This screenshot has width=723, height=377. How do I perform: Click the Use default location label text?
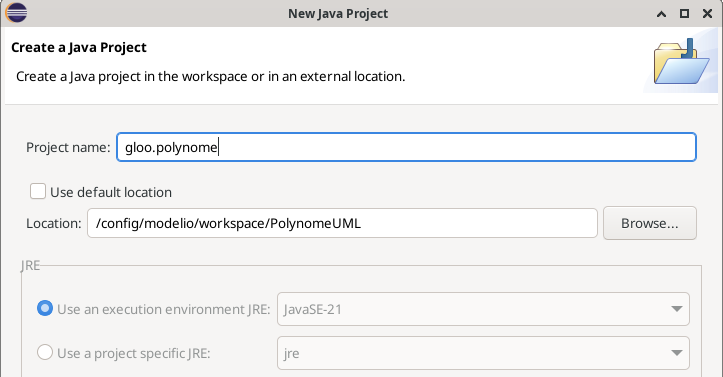click(x=111, y=192)
